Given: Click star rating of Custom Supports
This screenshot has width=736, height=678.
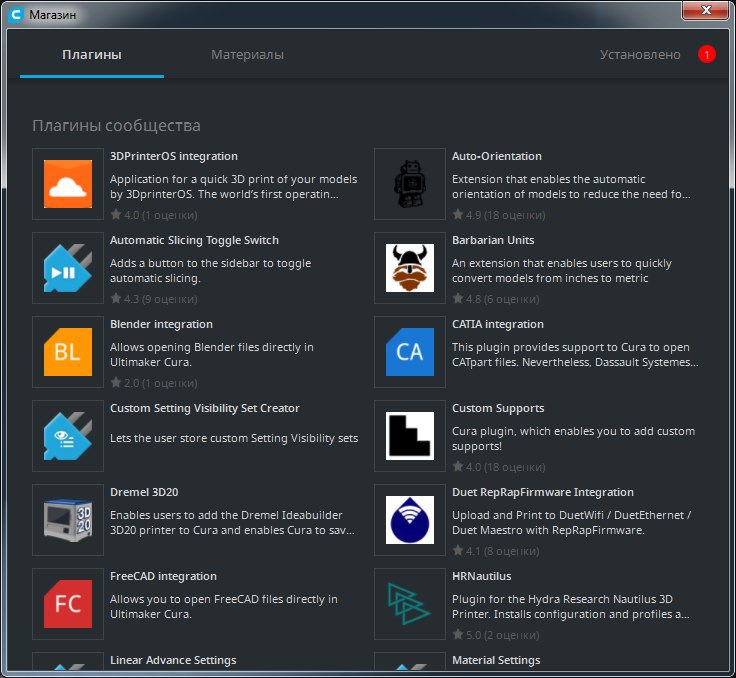Looking at the screenshot, I should click(x=498, y=467).
